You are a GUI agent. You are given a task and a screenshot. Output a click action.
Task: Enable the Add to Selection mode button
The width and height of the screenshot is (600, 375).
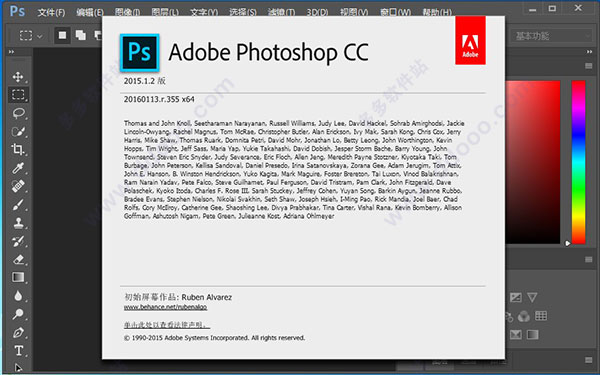80,36
